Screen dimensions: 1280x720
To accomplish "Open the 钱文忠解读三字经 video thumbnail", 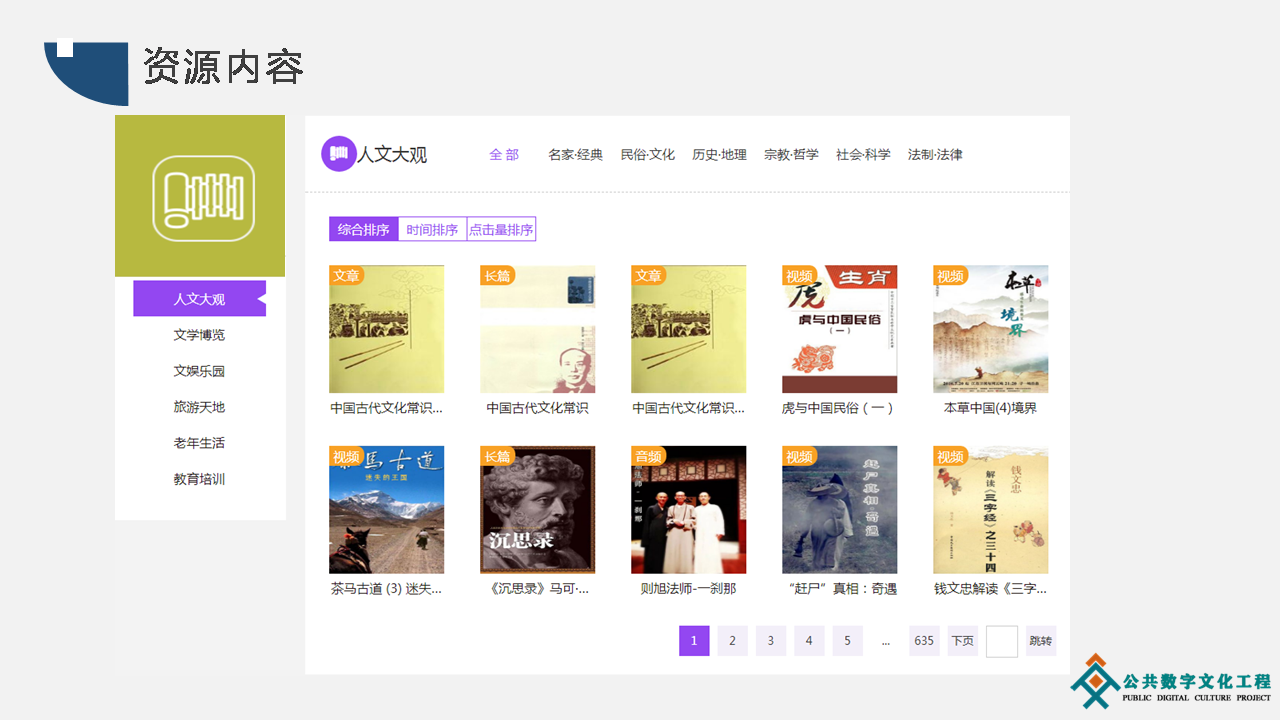I will (991, 510).
